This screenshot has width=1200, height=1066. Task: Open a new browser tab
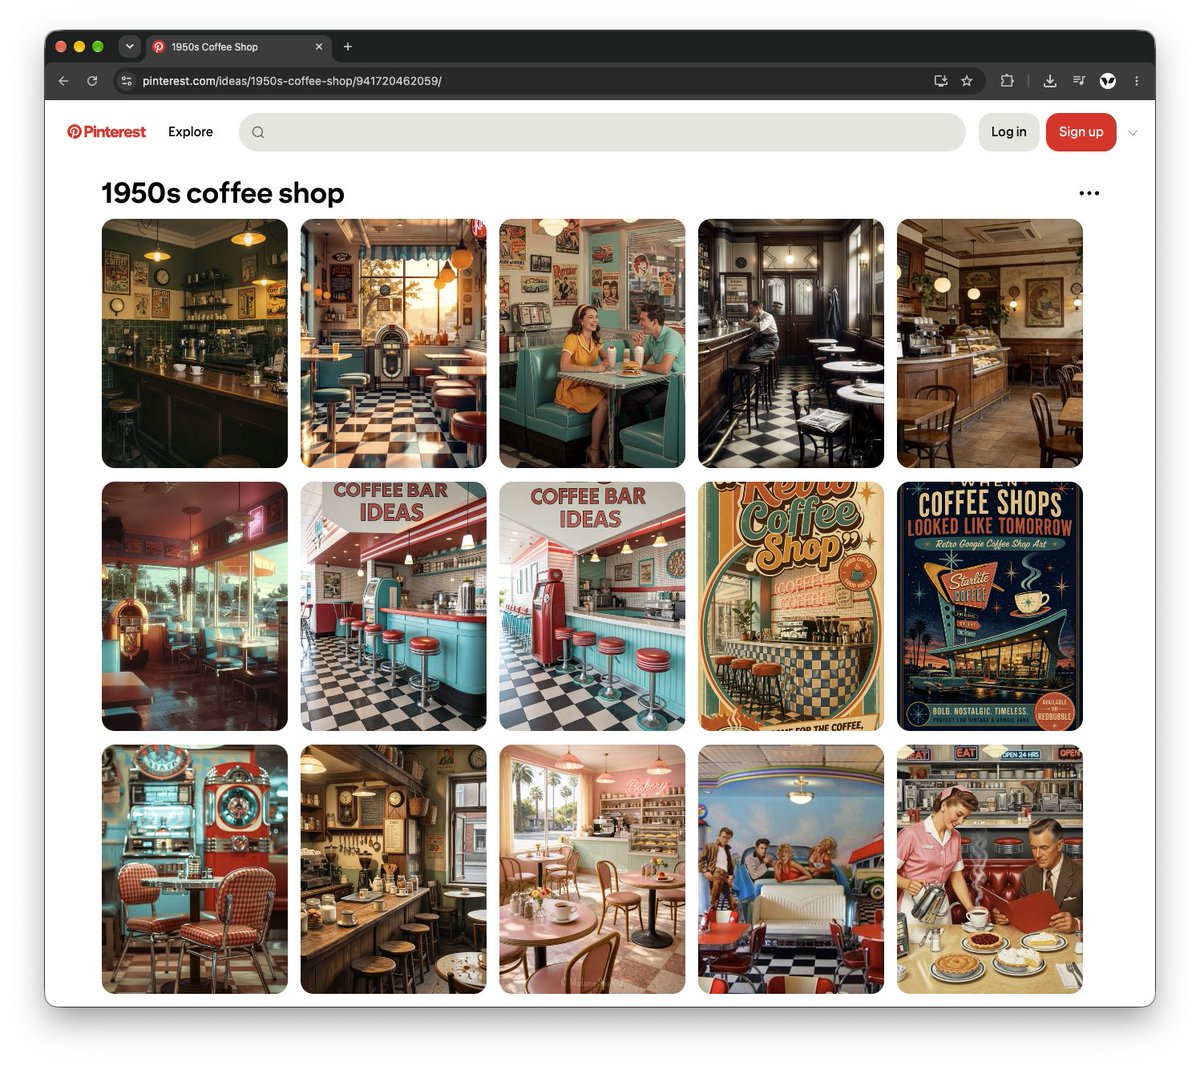(x=348, y=46)
